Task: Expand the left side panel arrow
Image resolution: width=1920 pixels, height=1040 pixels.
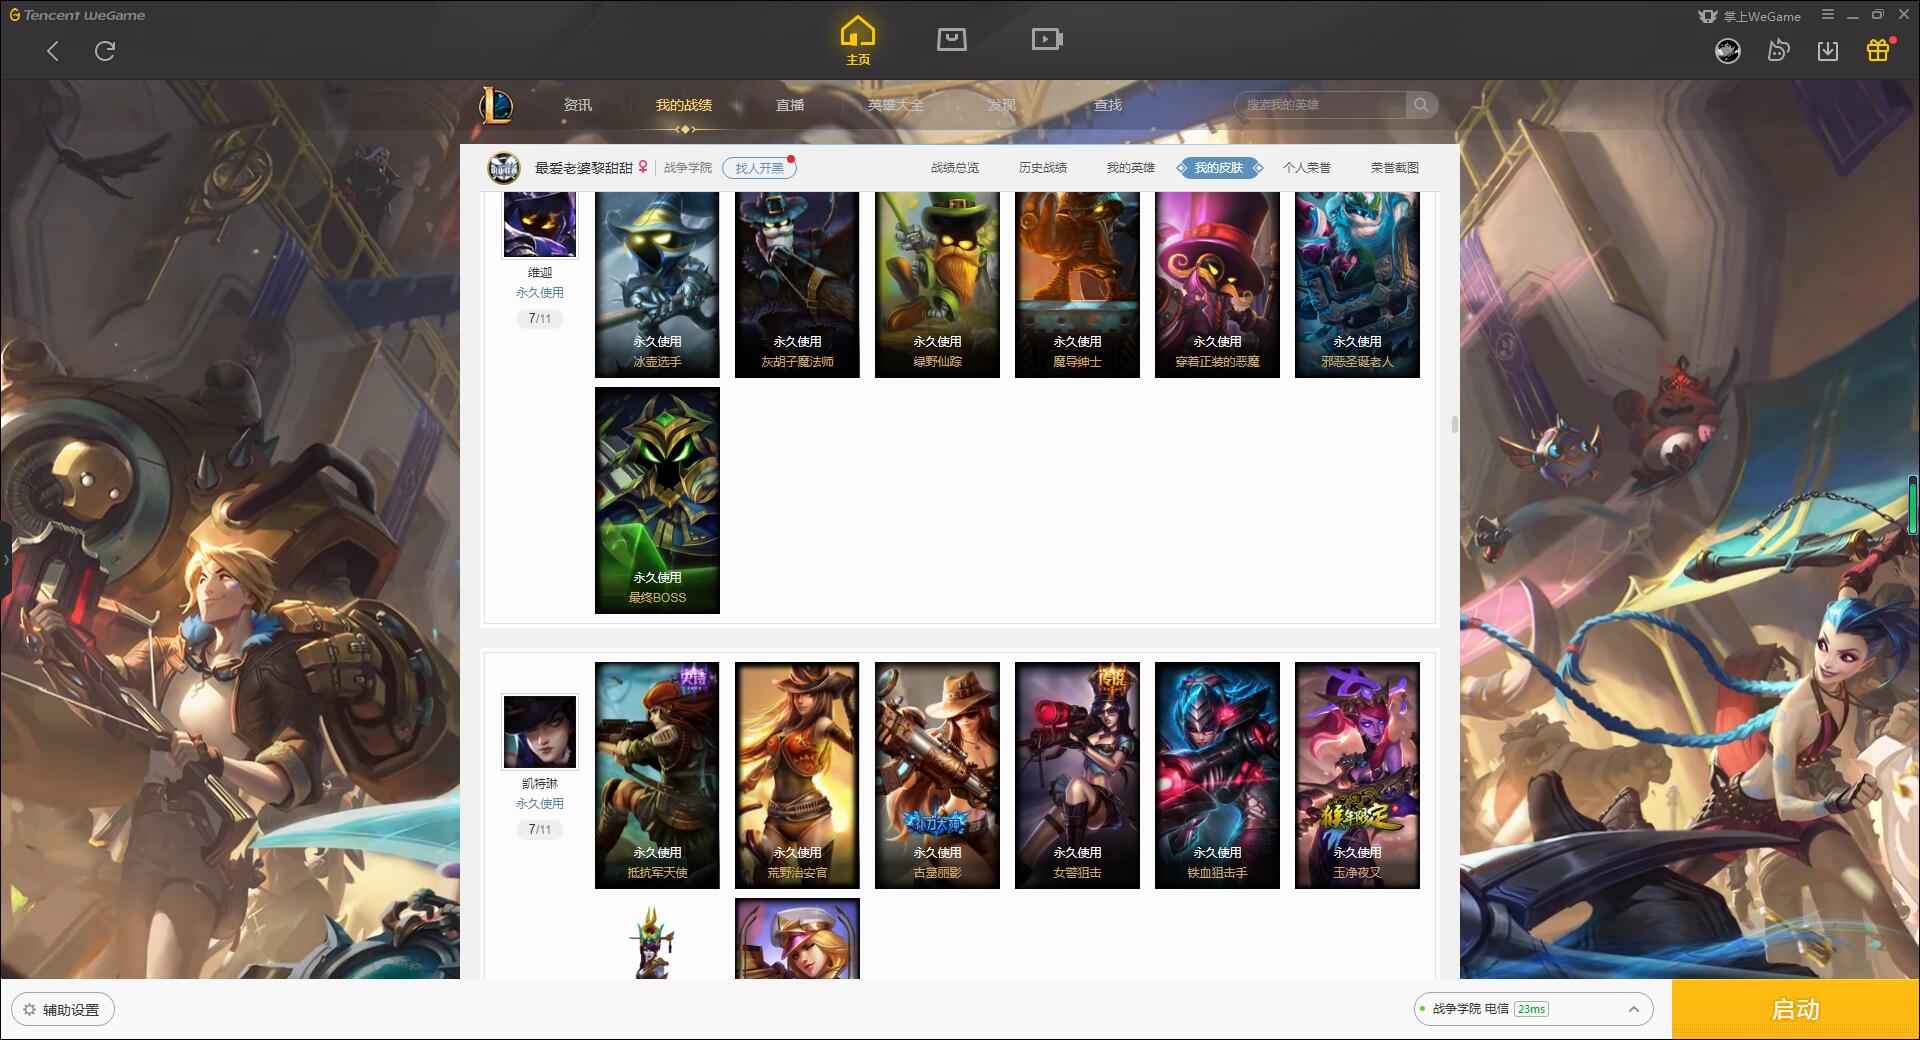Action: pos(5,560)
